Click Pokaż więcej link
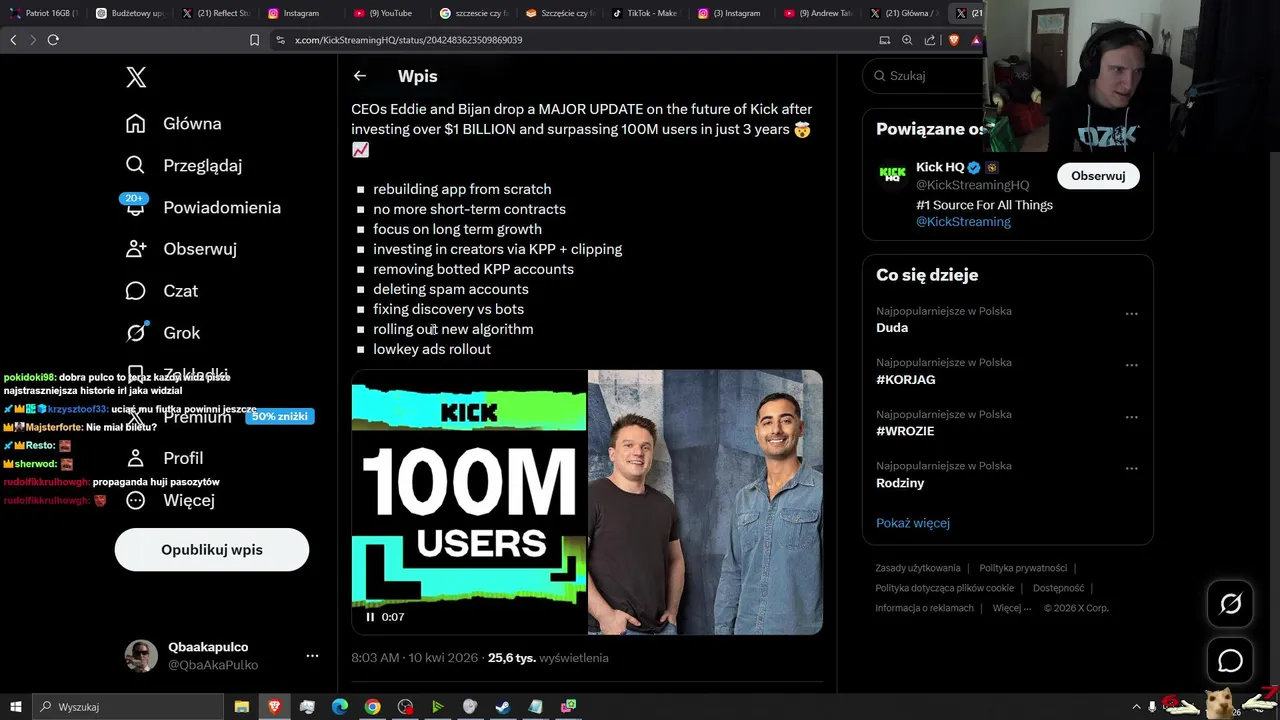1280x720 pixels. click(x=913, y=523)
